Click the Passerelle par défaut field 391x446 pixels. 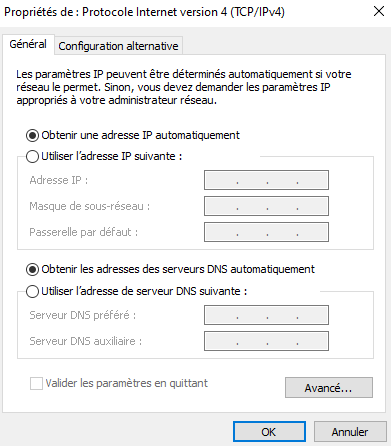click(266, 232)
